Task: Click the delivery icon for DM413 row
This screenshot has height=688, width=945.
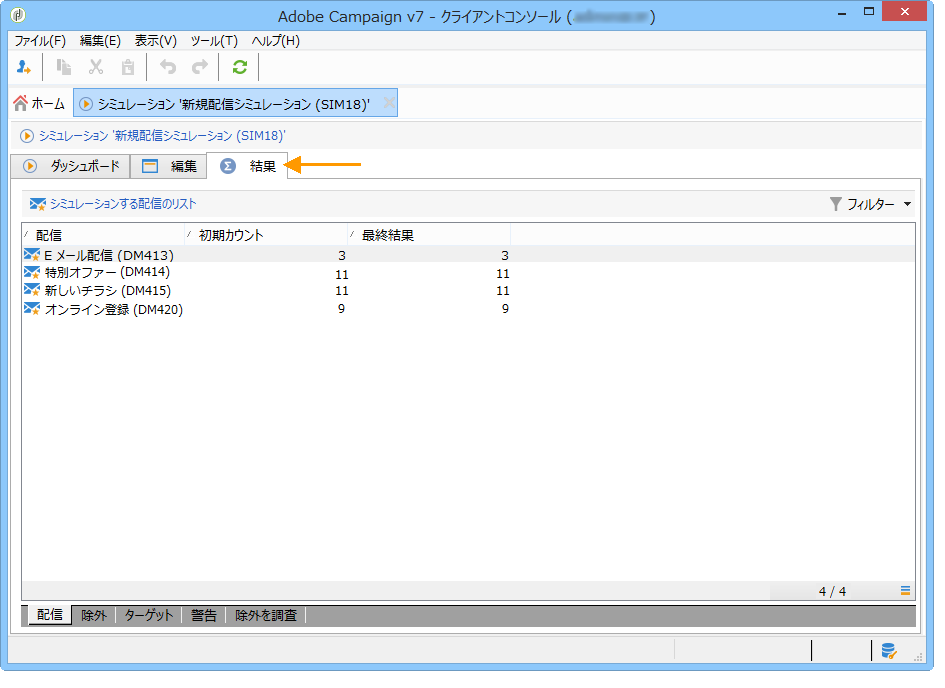Action: (x=32, y=255)
